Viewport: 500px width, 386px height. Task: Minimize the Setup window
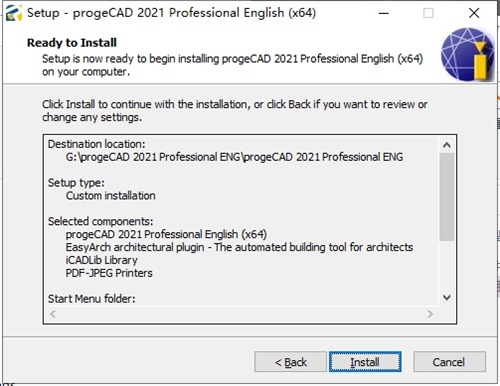pyautogui.click(x=384, y=13)
